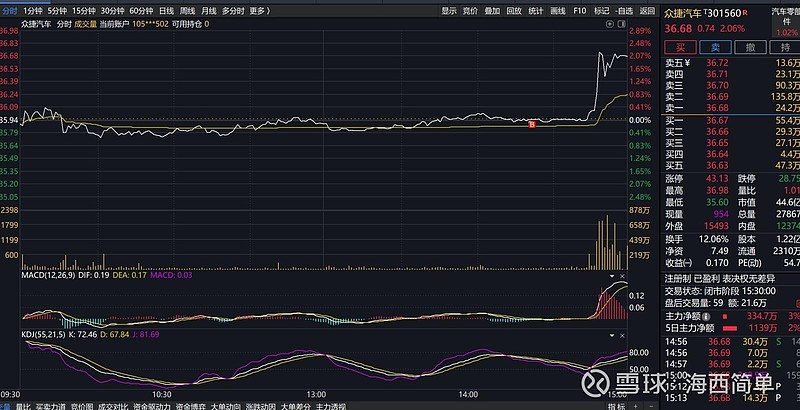Click the 成交量 label in chart header
This screenshot has height=410, width=800.
[x=86, y=24]
